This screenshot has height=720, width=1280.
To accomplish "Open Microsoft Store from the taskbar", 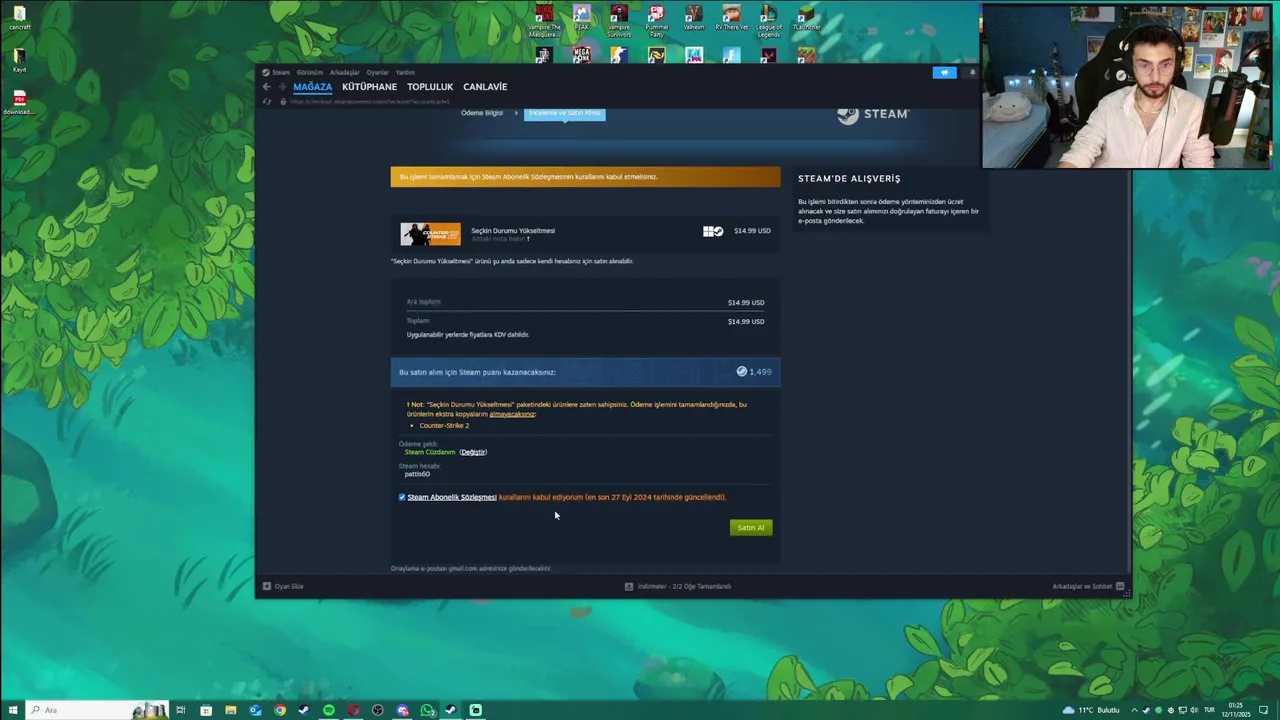I will (x=206, y=710).
